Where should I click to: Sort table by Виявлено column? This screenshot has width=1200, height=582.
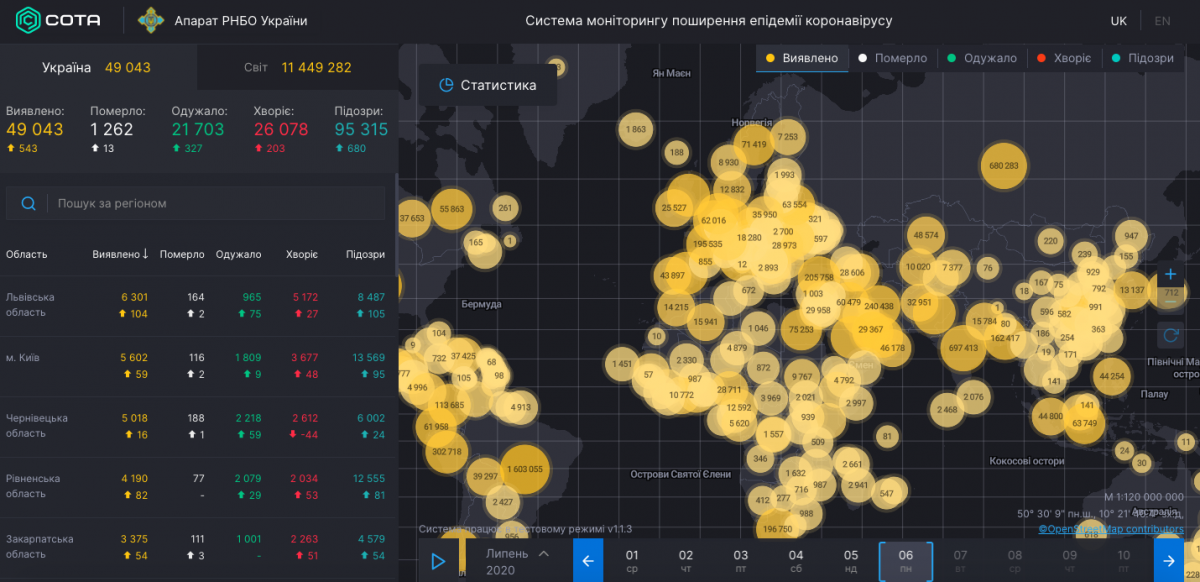(120, 254)
